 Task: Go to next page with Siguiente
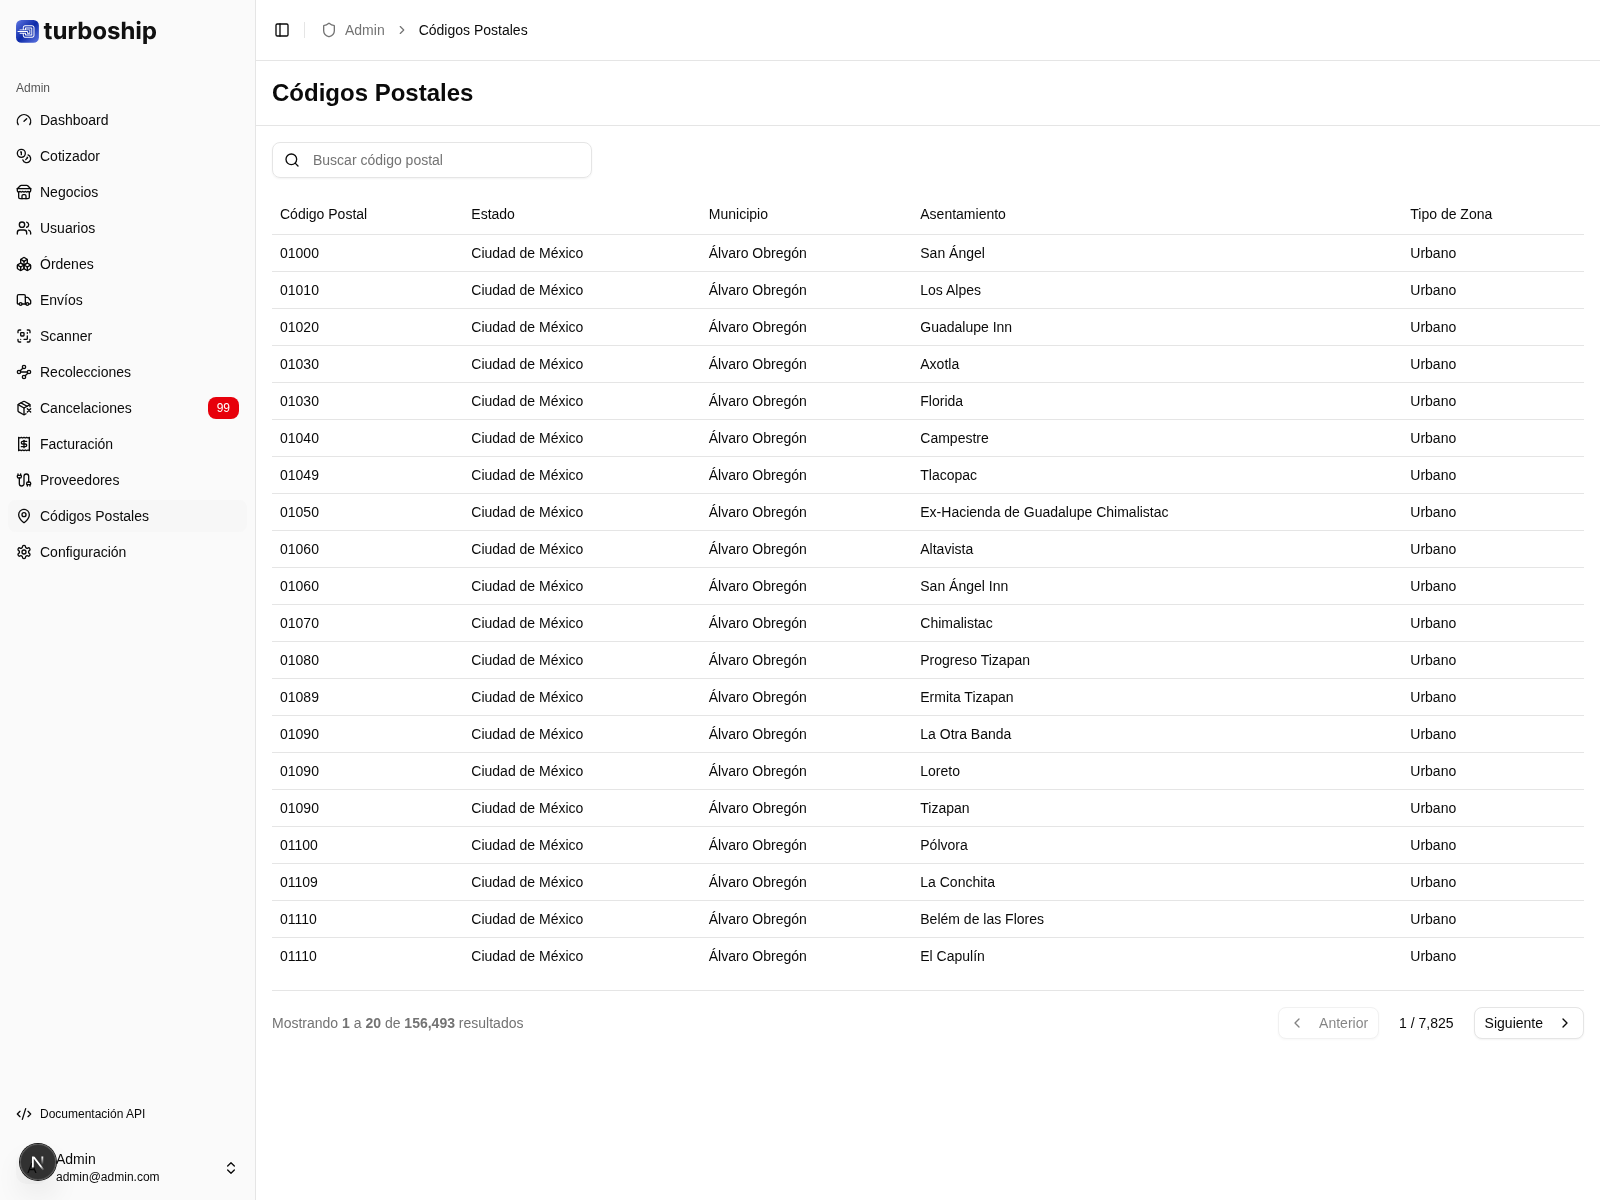click(1527, 1023)
